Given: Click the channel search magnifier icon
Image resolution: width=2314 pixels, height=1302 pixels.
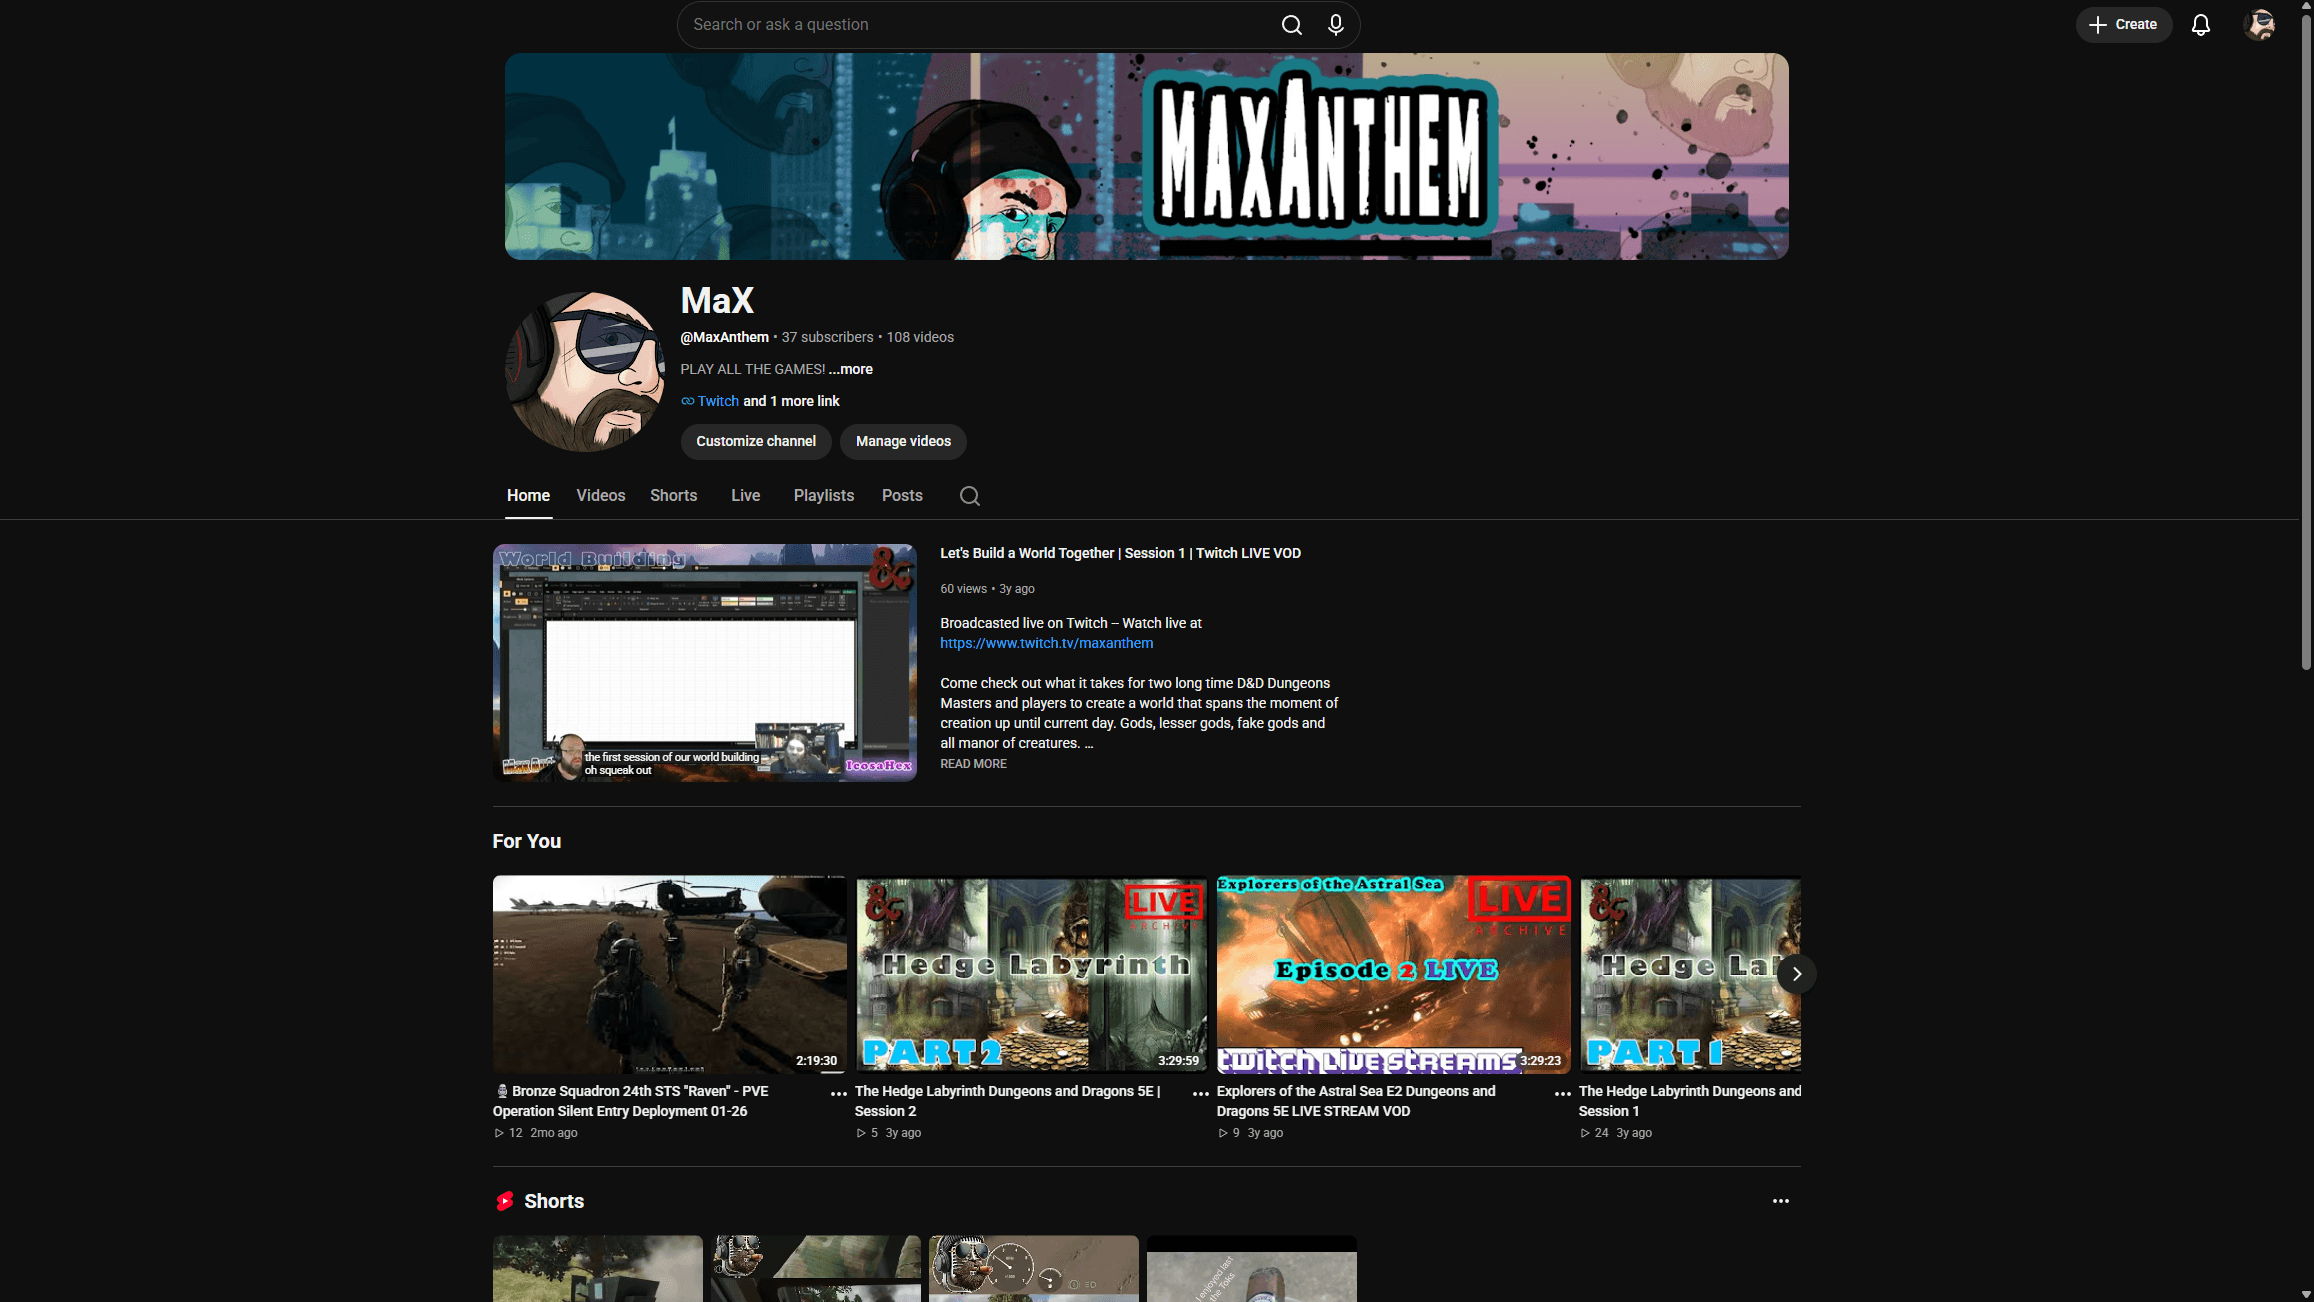Looking at the screenshot, I should 970,496.
